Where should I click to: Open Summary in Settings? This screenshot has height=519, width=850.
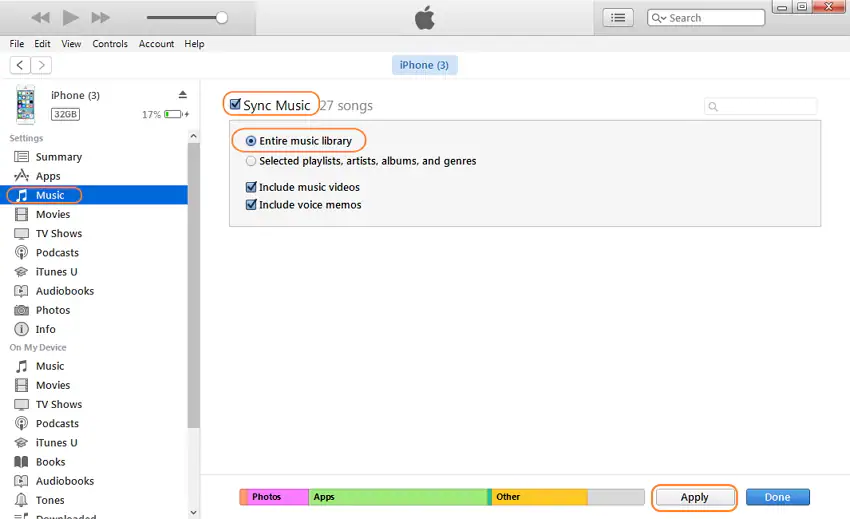click(94, 157)
